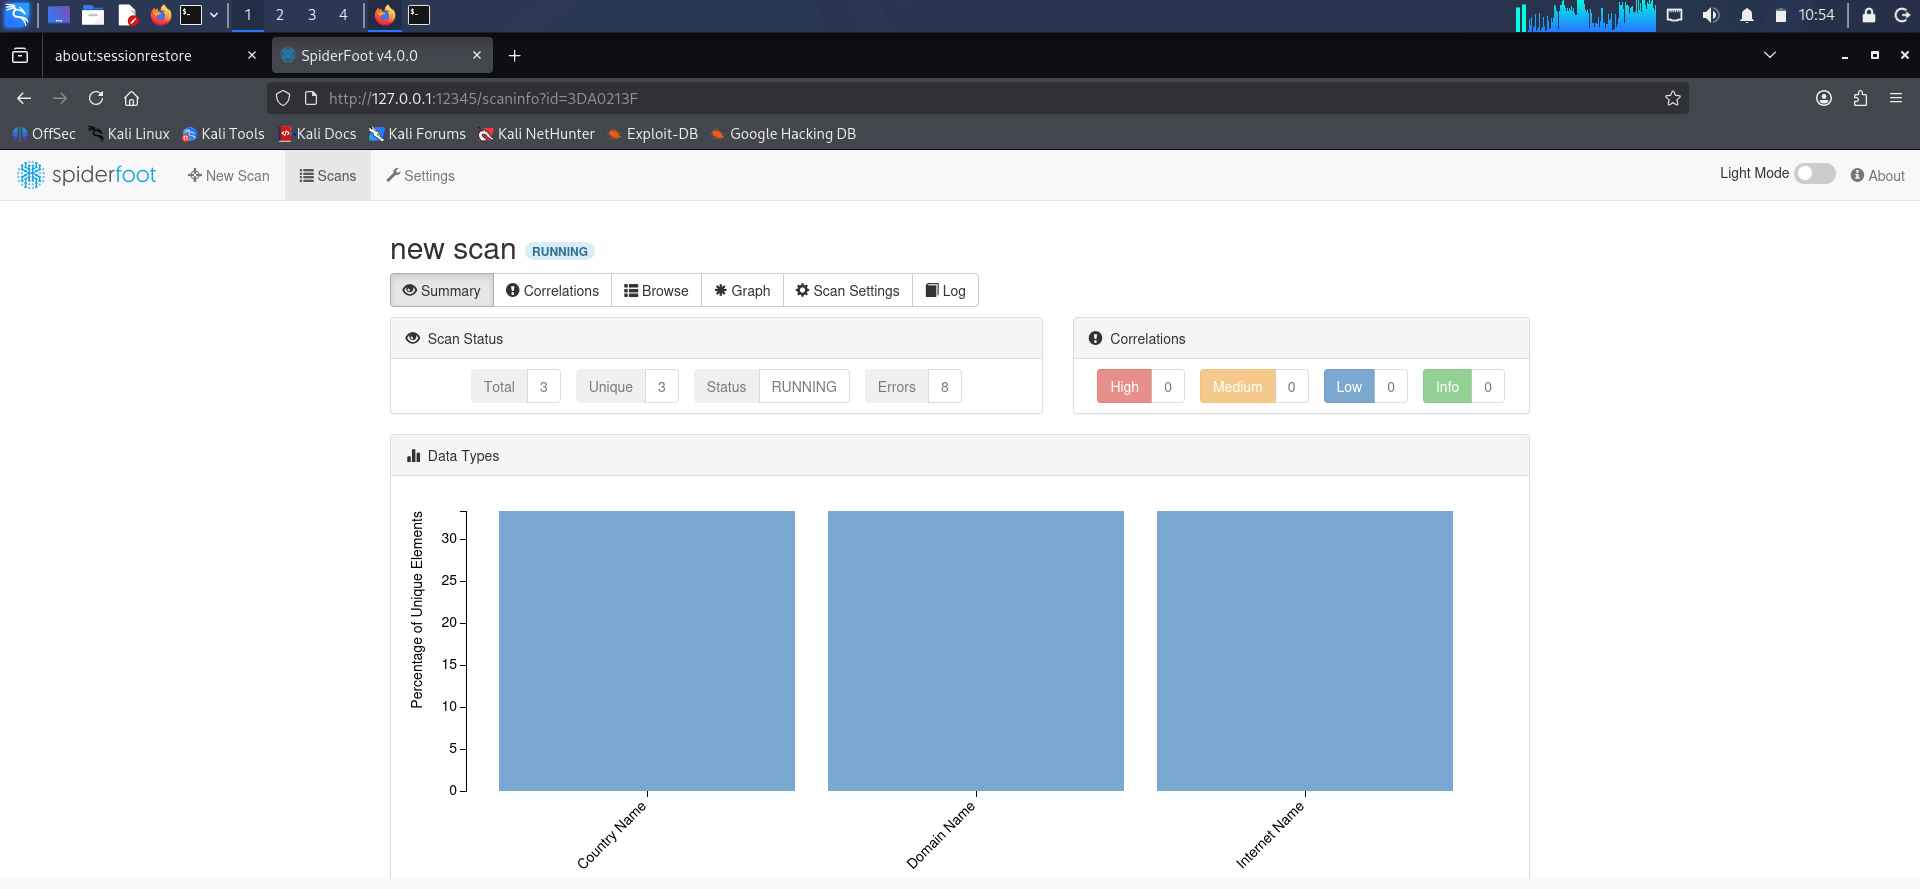Click the Medium correlations badge
The width and height of the screenshot is (1920, 889).
pos(1254,387)
